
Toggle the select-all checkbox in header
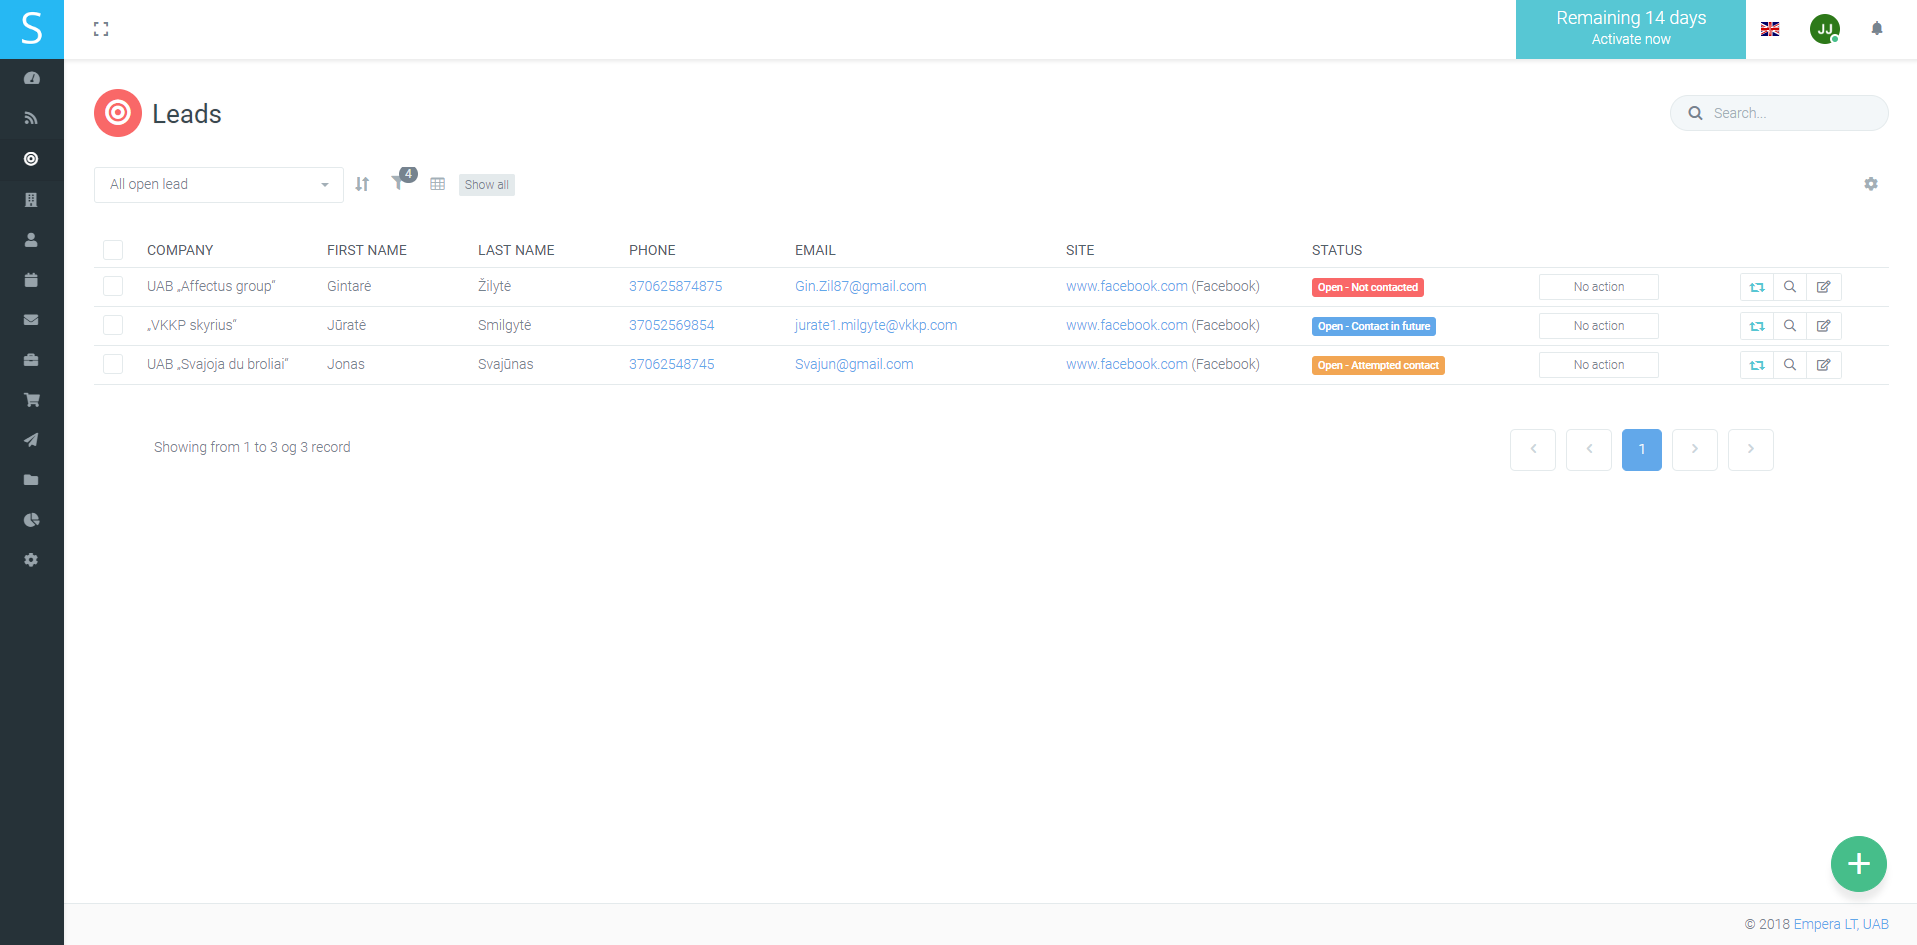pyautogui.click(x=113, y=250)
